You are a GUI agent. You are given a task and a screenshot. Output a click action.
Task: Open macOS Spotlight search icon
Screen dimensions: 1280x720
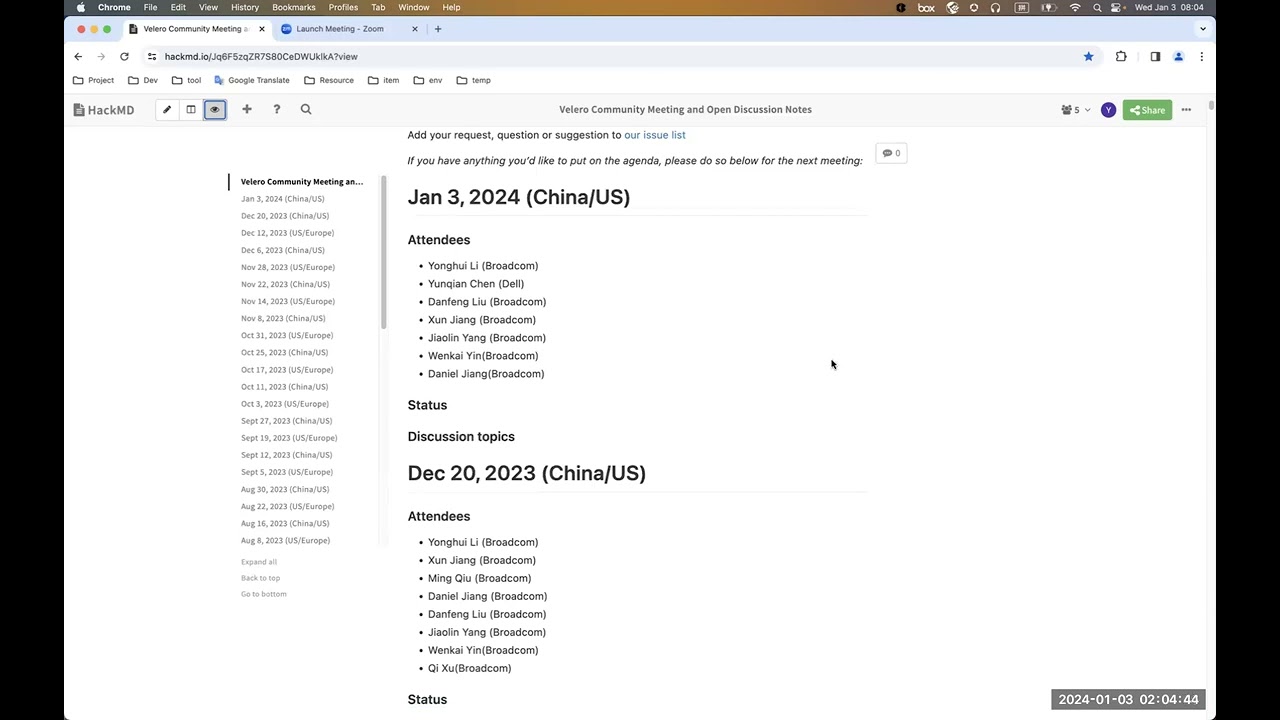tap(1097, 7)
